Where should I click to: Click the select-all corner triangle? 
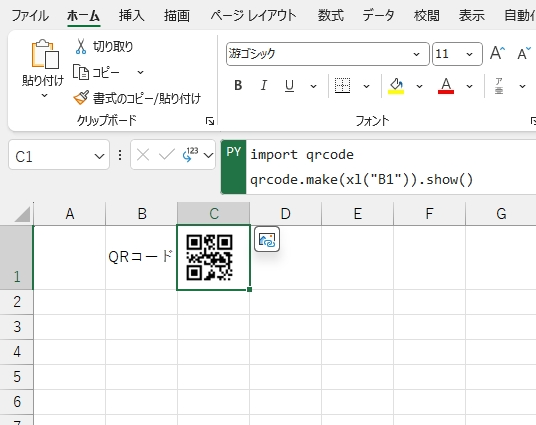(22, 214)
